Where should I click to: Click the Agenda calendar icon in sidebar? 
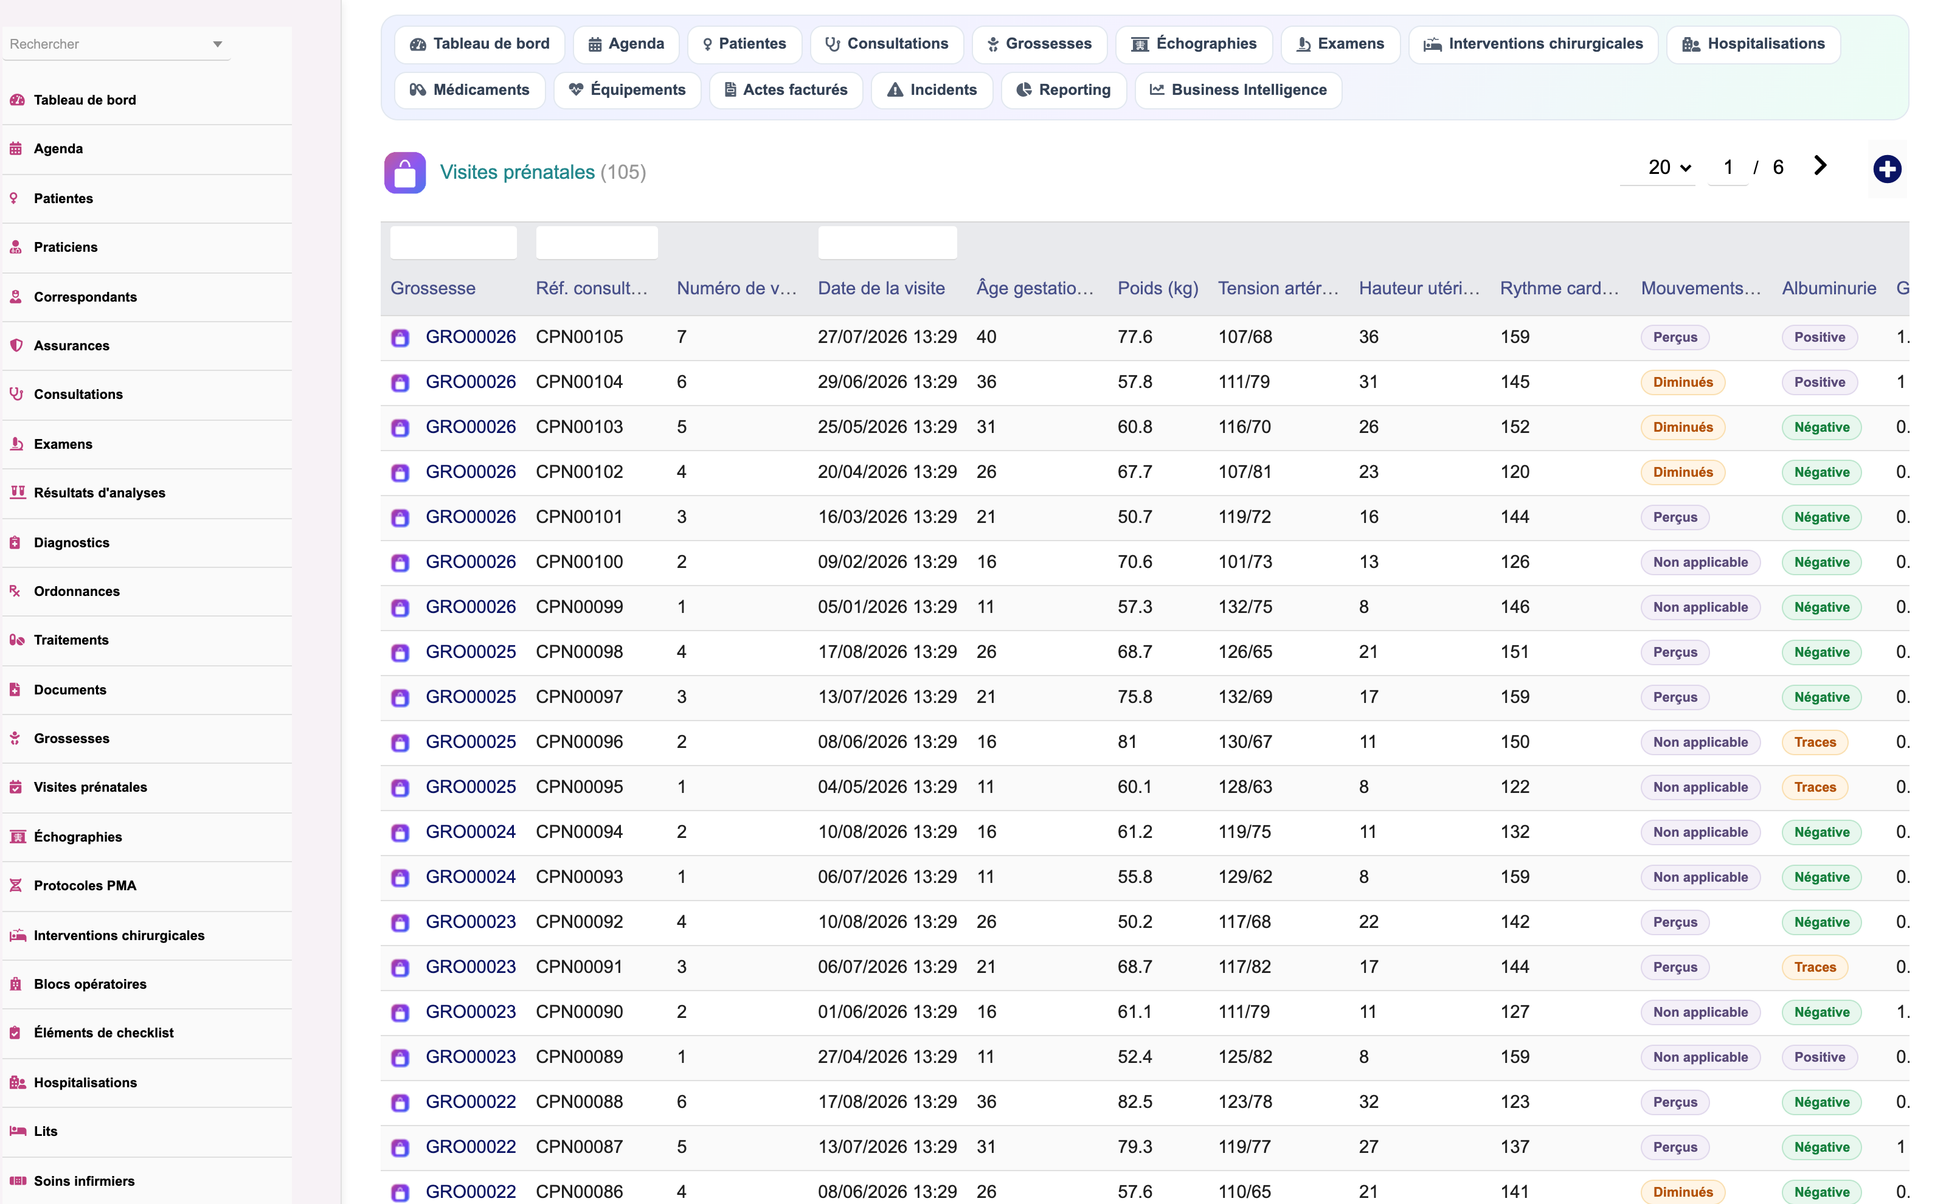(16, 149)
